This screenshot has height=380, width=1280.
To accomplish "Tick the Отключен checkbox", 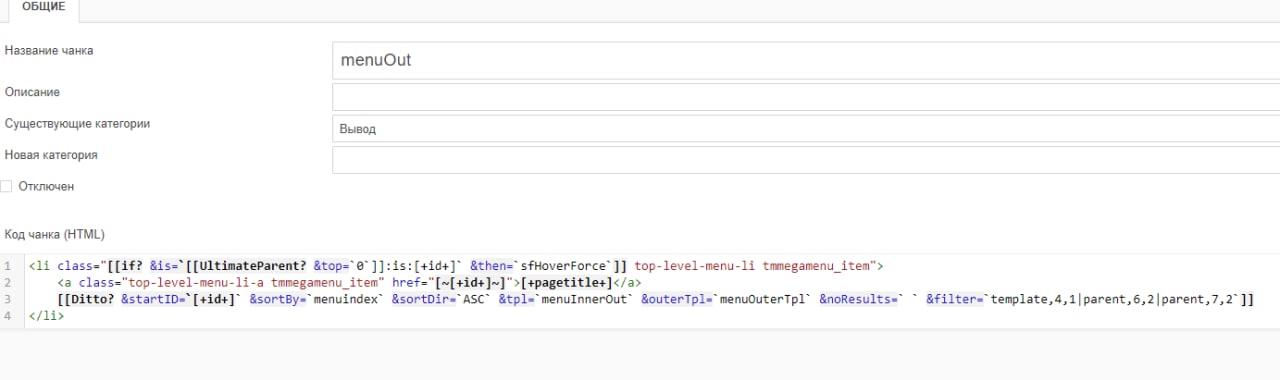I will click(7, 186).
